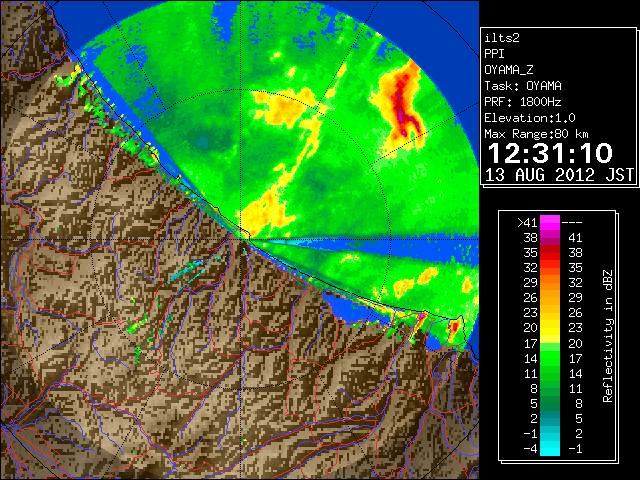The width and height of the screenshot is (640, 480).
Task: Select the "PPI" scan type text
Action: click(x=494, y=54)
